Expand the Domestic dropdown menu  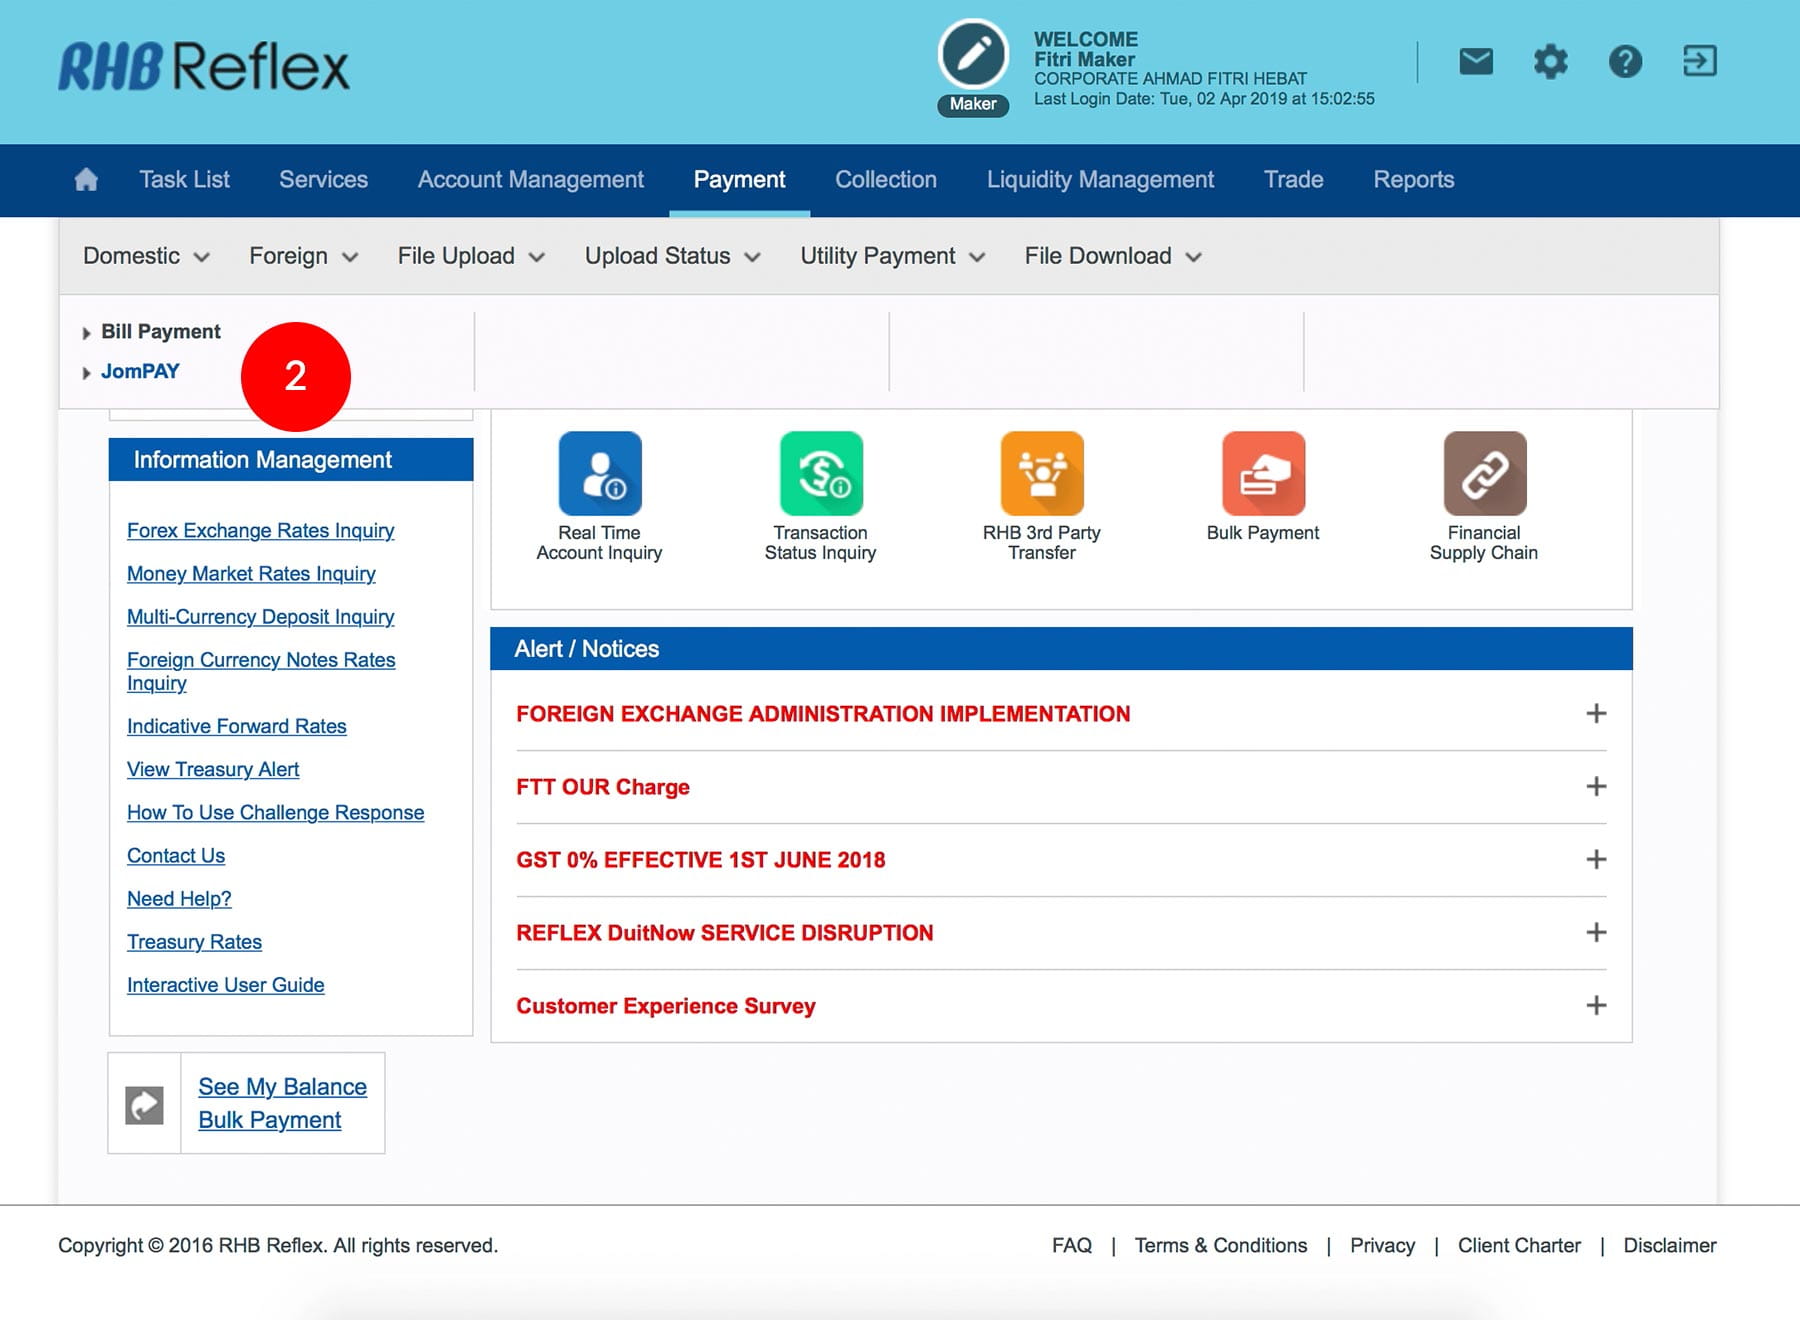pyautogui.click(x=146, y=256)
